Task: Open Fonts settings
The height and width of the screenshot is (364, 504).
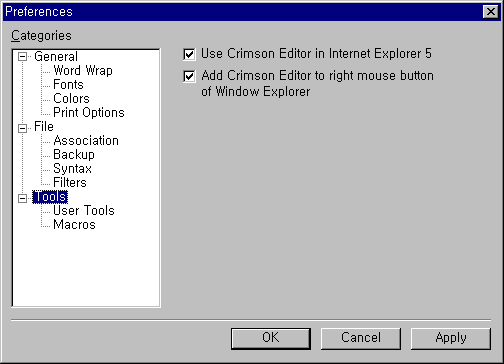Action: point(68,85)
